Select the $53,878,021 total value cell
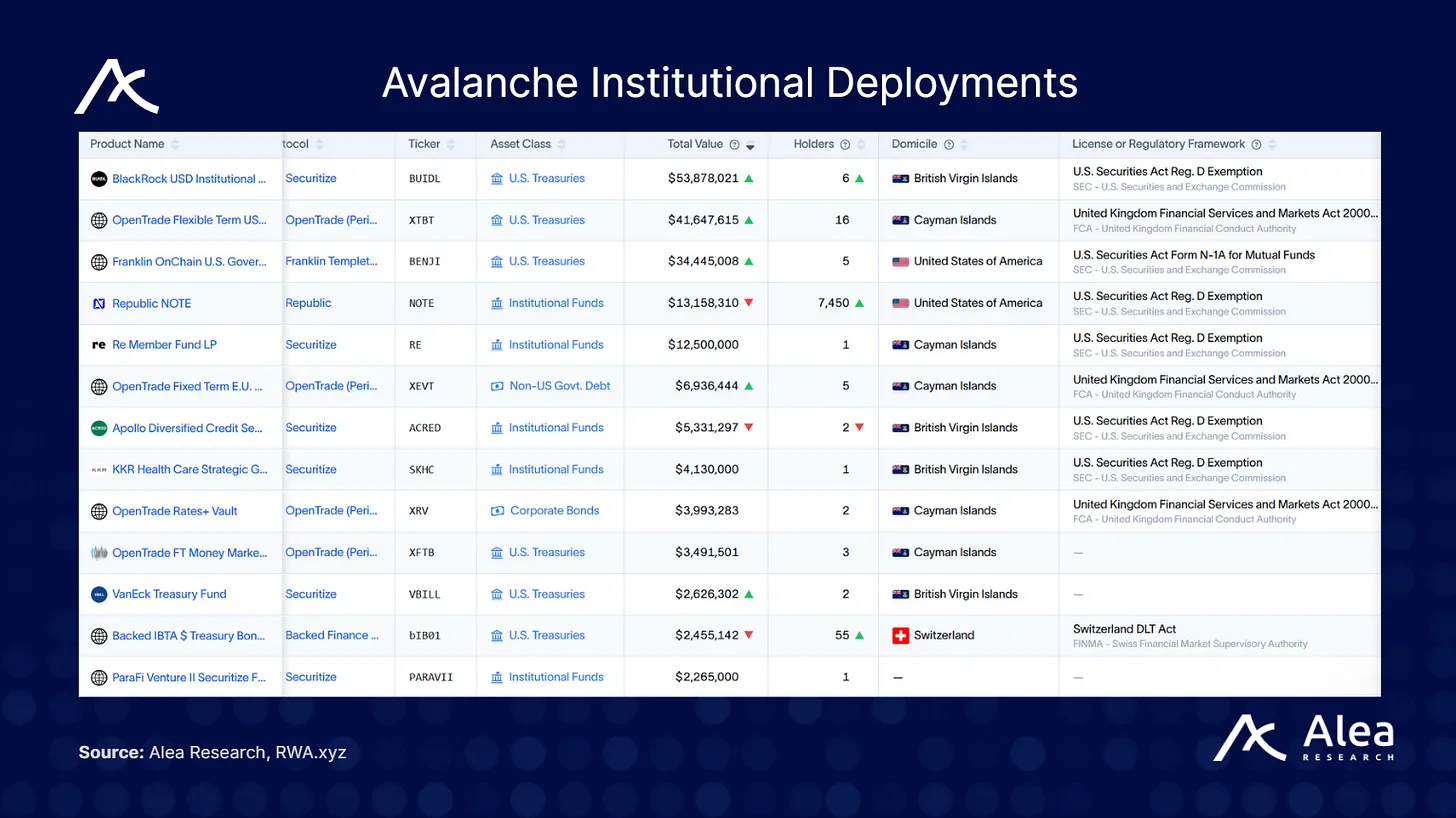The height and width of the screenshot is (818, 1456). (x=704, y=179)
